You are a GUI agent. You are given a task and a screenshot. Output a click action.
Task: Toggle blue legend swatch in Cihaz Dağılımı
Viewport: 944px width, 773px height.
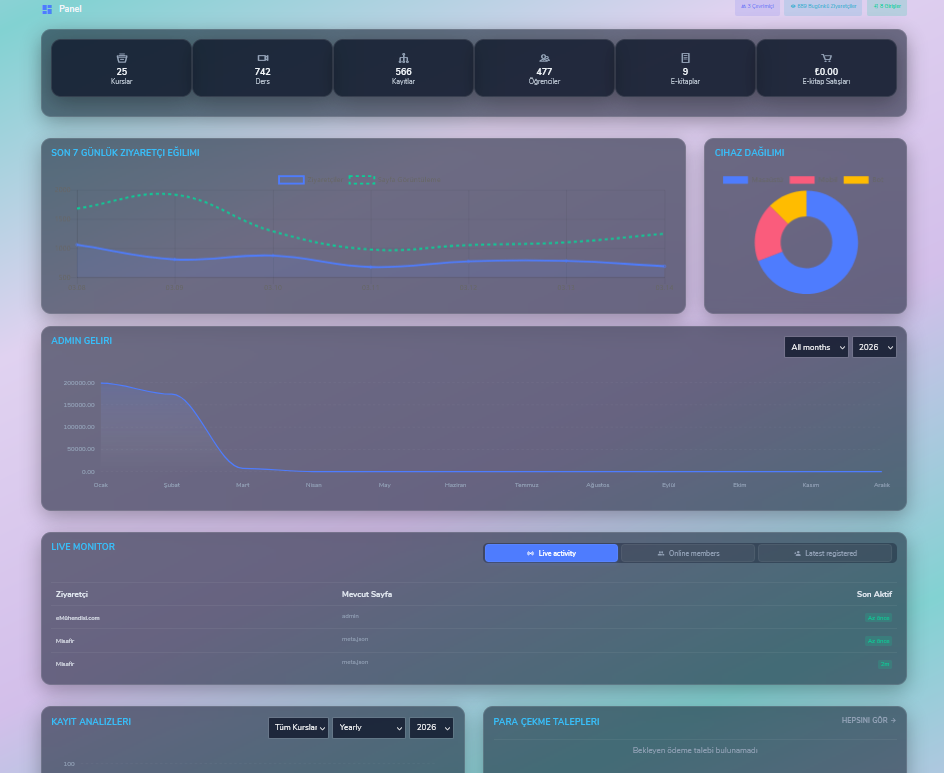pos(735,179)
